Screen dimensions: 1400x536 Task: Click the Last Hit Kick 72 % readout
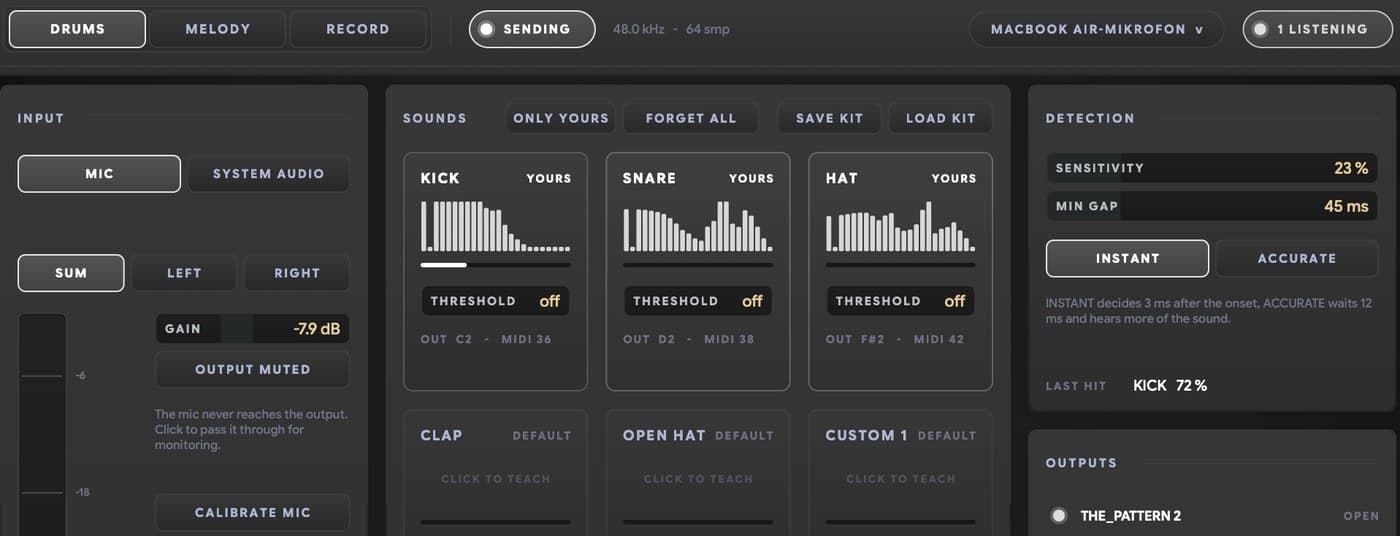(x=1170, y=386)
